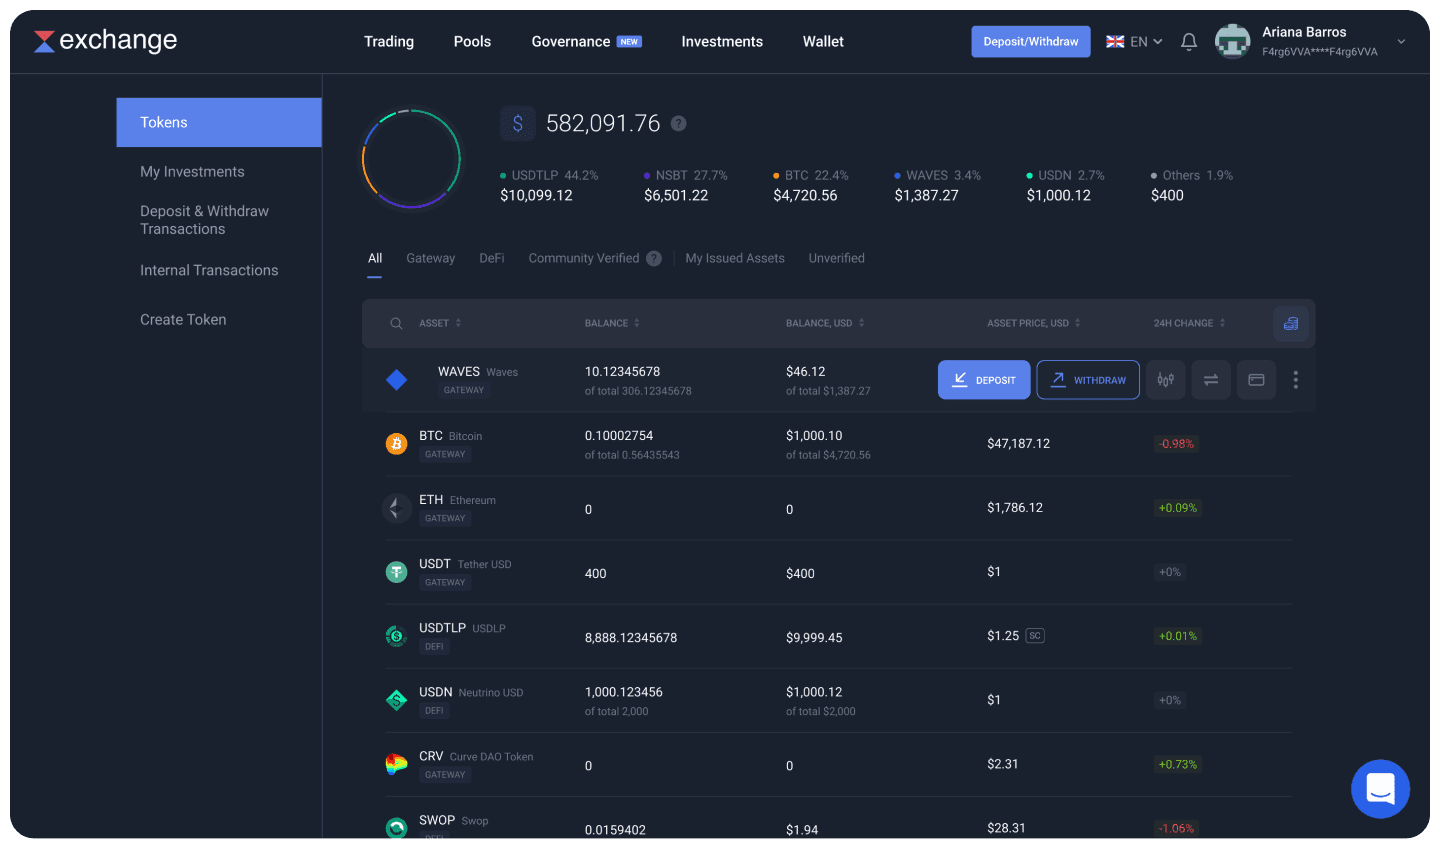Image resolution: width=1440 pixels, height=849 pixels.
Task: Click the Bitcoin token icon
Action: 397,444
